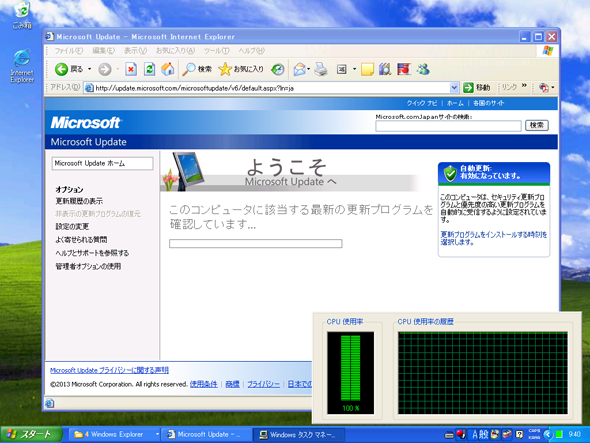590x443 pixels.
Task: Click the IME help question mark icon
Action: 520,435
